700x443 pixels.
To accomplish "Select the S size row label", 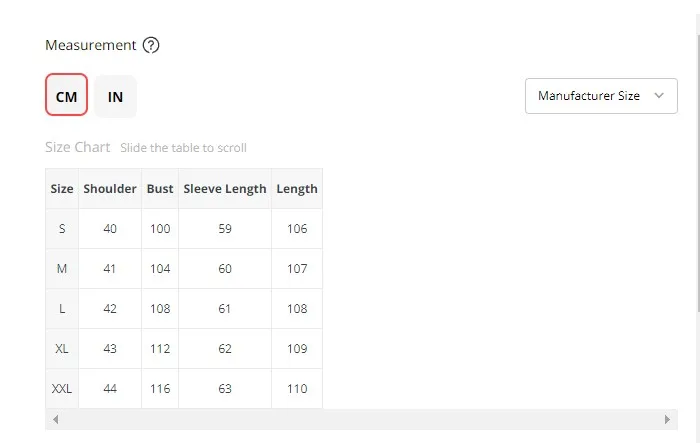I will (x=62, y=229).
